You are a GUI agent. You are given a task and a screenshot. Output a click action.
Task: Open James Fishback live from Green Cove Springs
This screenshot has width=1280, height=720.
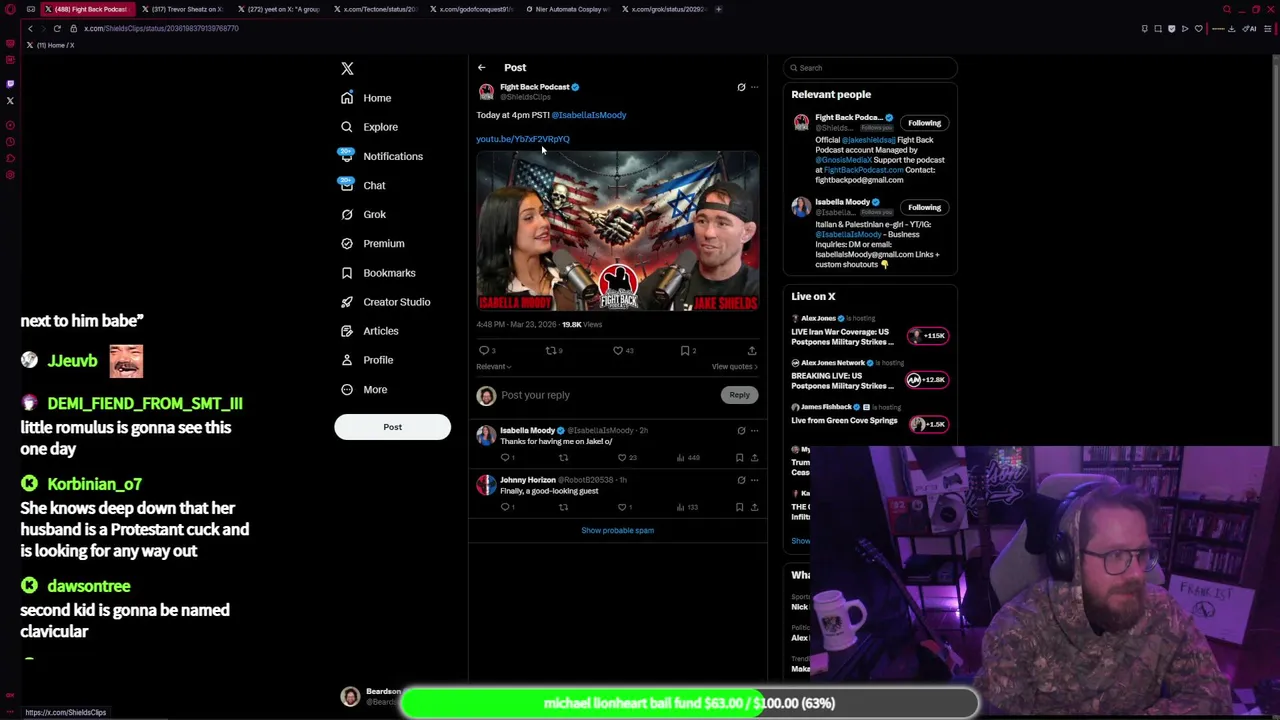[x=870, y=420]
